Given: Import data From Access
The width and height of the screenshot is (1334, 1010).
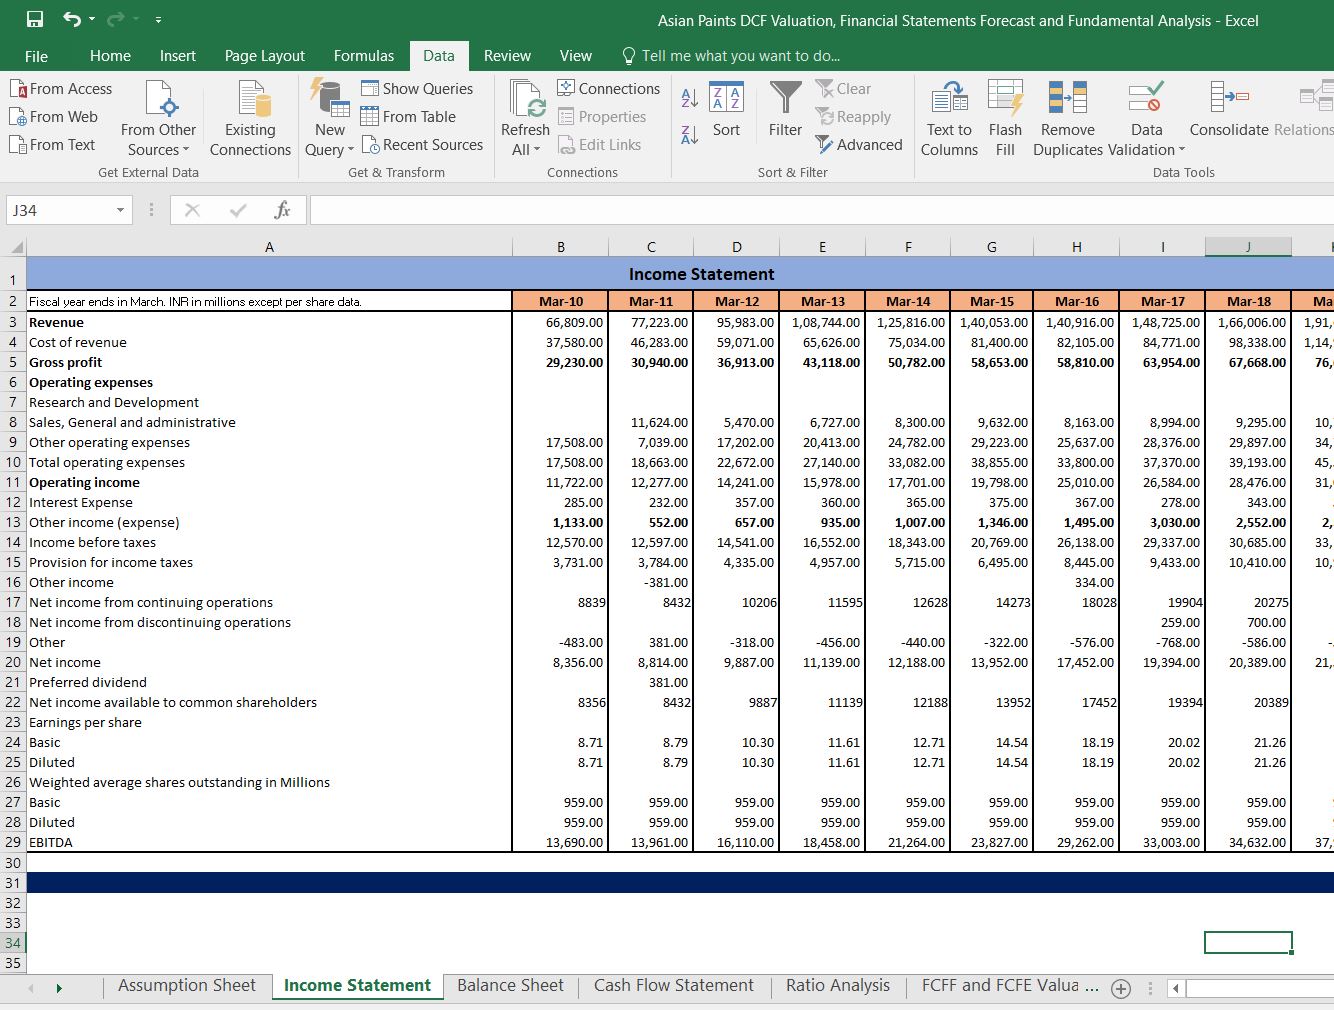Looking at the screenshot, I should 61,89.
